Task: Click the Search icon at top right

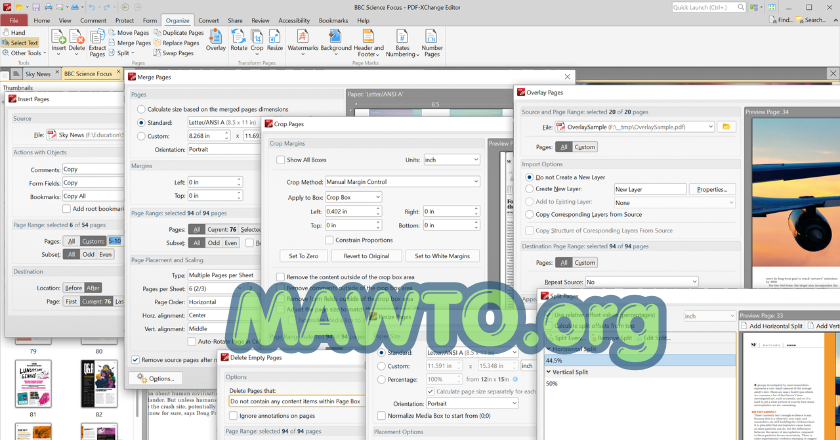Action: click(811, 20)
